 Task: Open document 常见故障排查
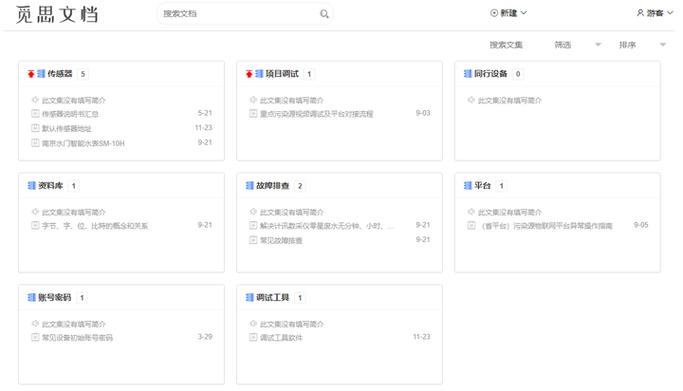click(x=281, y=240)
